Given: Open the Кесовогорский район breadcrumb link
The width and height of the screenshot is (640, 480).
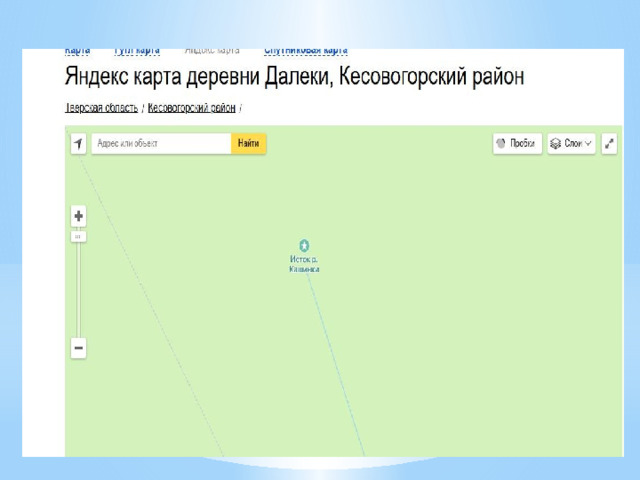Looking at the screenshot, I should (191, 108).
